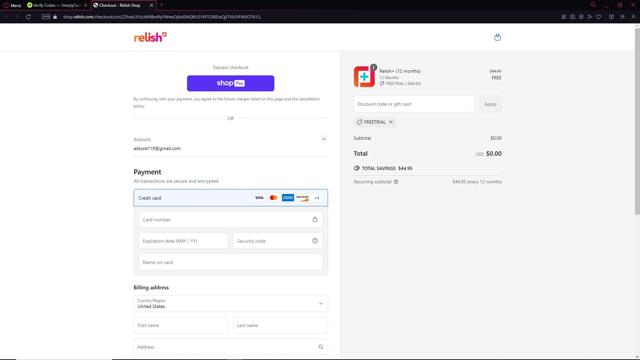Focus the Expiration date field
Screen dimensions: 640x360
pos(183,241)
